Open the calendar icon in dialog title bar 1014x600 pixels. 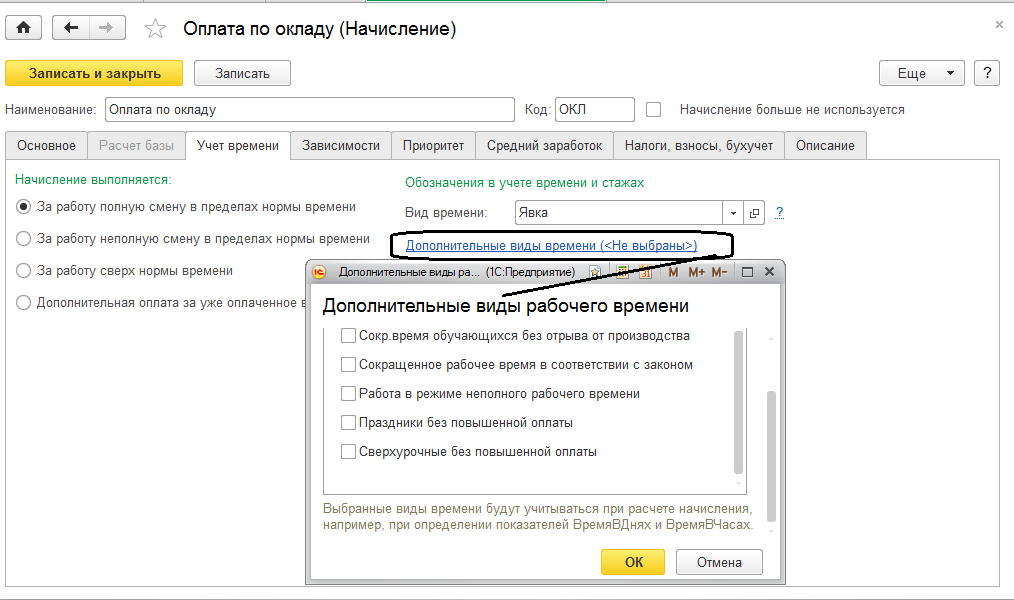645,272
